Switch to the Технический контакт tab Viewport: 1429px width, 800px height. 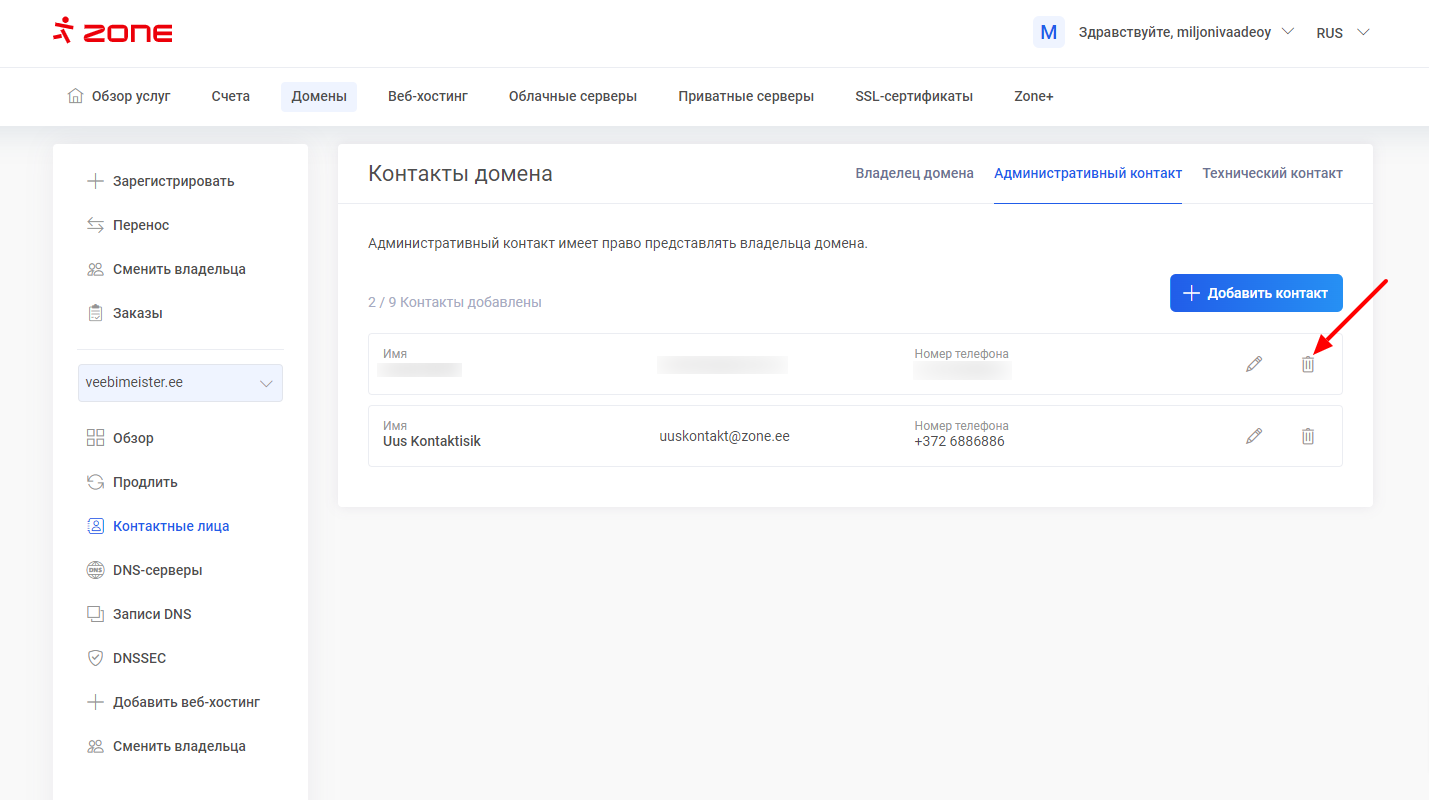[1272, 173]
